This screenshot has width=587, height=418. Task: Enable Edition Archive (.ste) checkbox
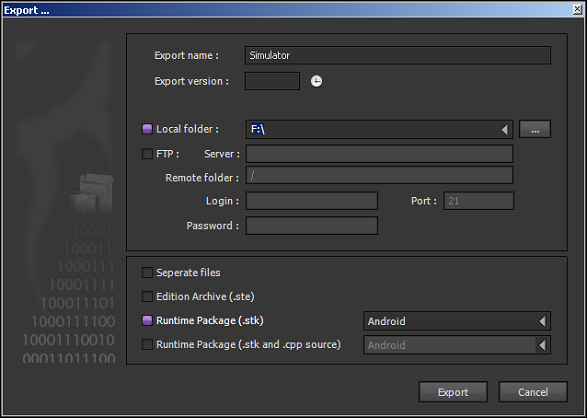pos(147,296)
